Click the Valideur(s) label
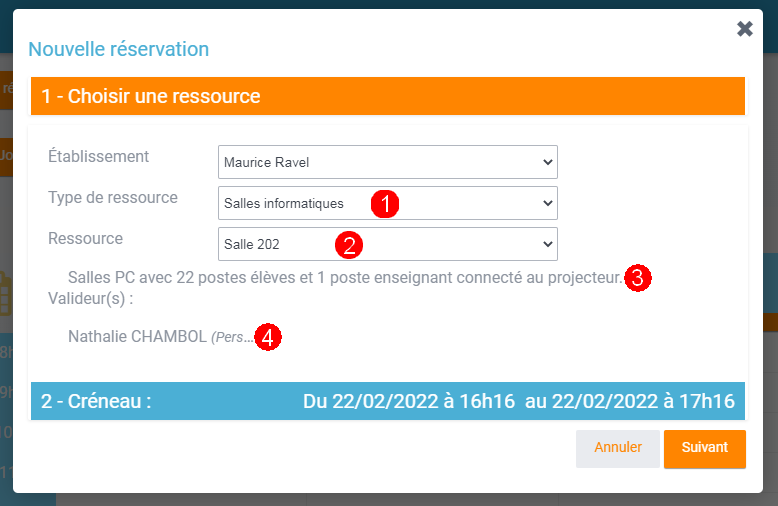Image resolution: width=778 pixels, height=506 pixels. (90, 297)
